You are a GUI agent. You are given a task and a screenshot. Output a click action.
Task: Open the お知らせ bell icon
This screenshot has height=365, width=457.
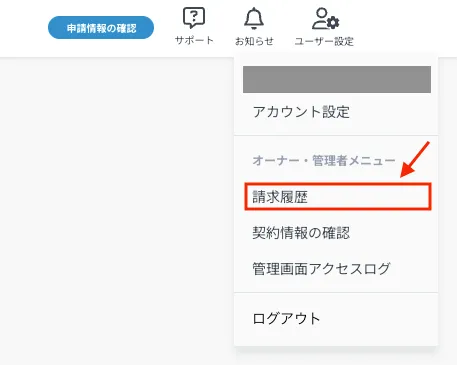point(254,18)
